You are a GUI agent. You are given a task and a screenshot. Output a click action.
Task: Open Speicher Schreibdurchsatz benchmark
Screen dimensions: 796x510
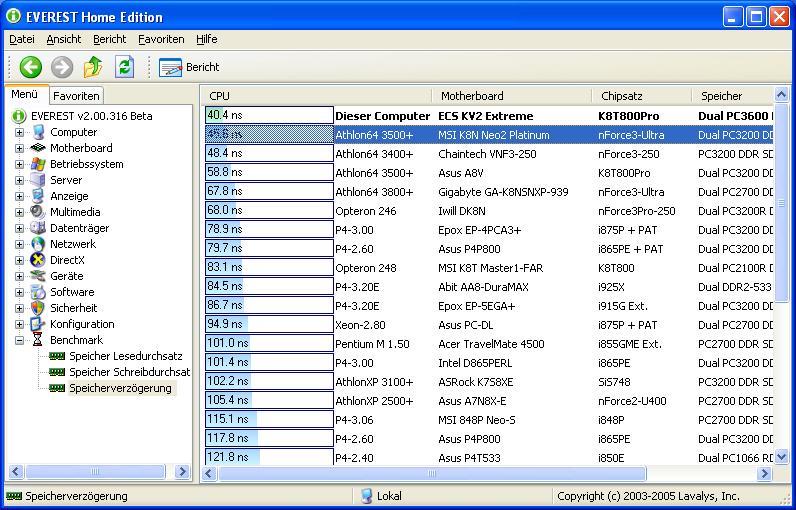(129, 372)
